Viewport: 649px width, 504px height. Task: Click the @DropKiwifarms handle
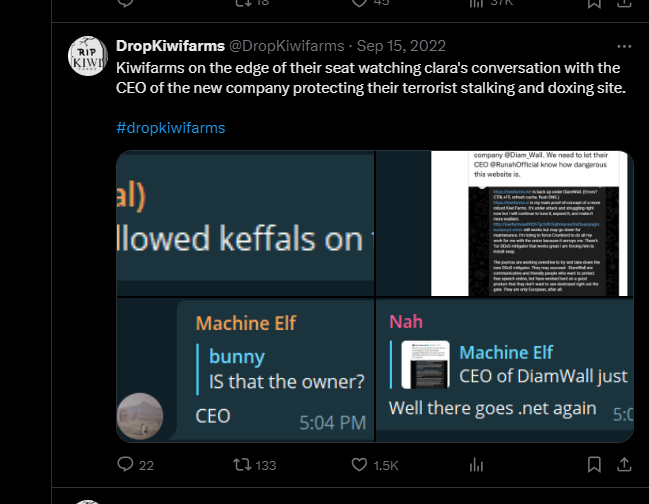pyautogui.click(x=289, y=46)
